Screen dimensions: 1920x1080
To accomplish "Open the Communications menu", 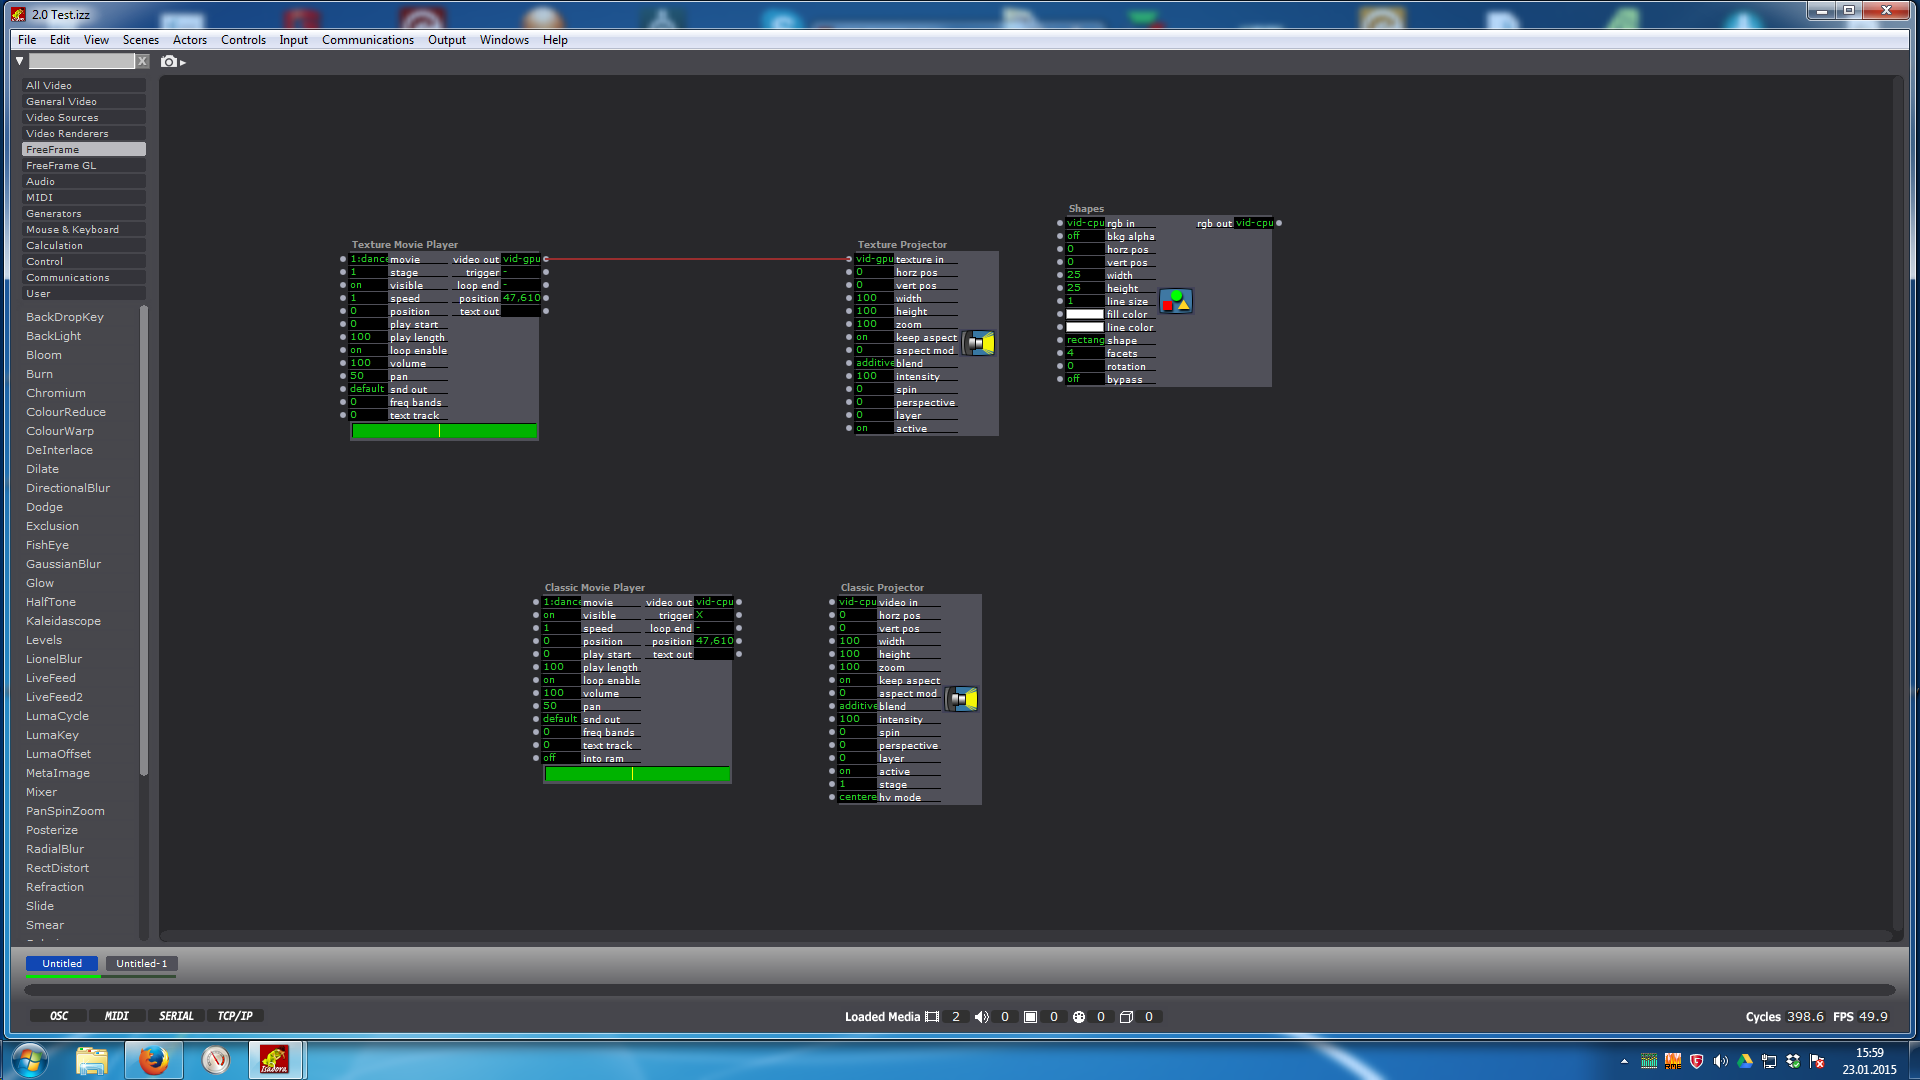I will (x=368, y=40).
